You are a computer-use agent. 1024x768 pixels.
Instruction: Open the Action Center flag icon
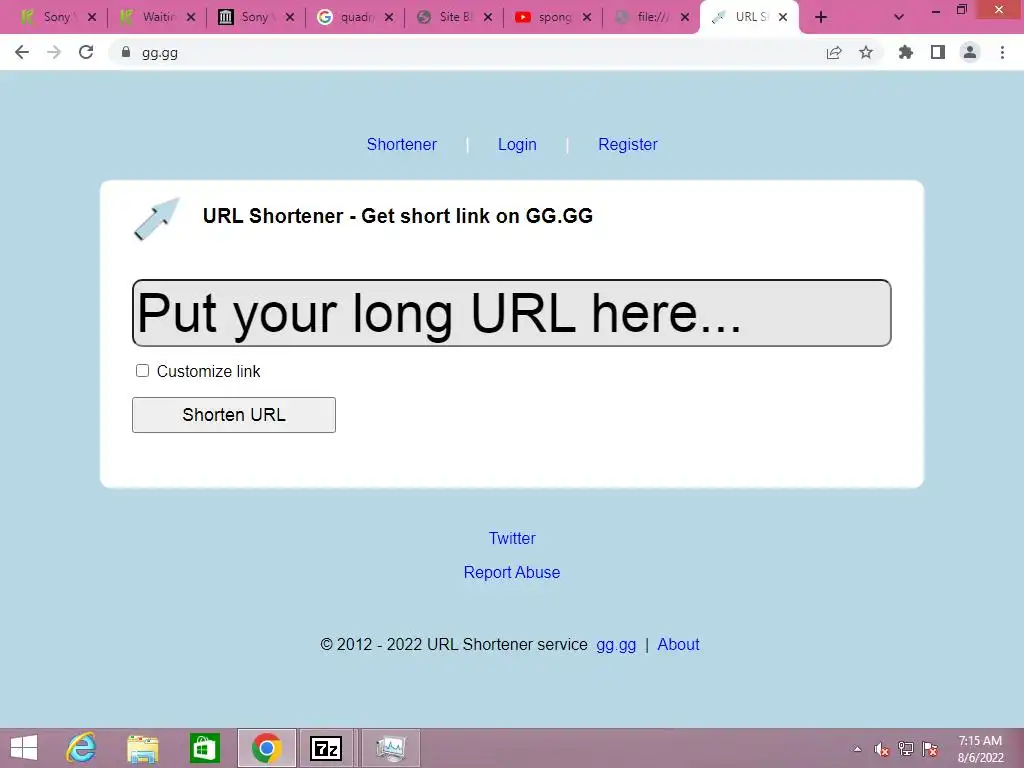(930, 749)
